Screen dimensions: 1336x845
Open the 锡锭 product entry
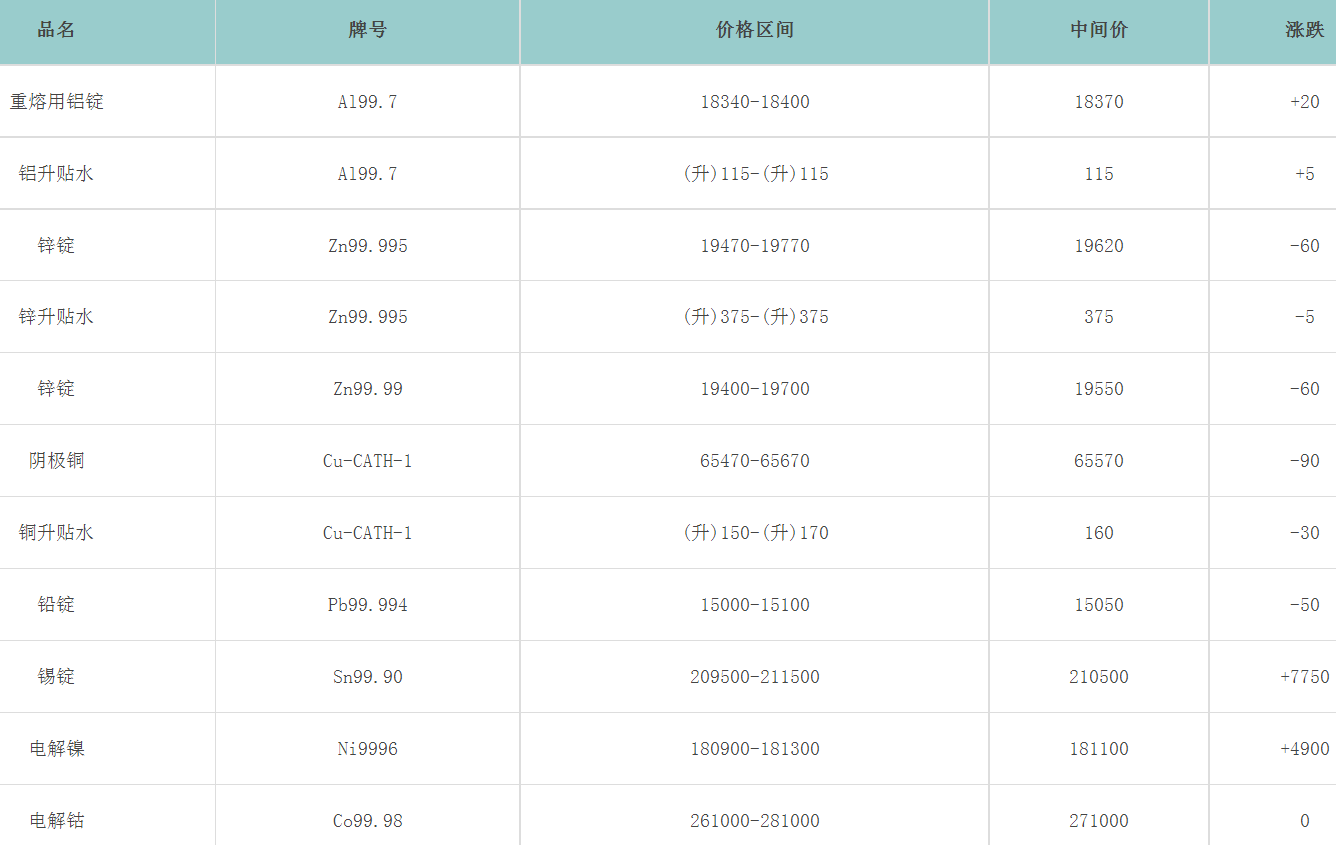point(56,677)
